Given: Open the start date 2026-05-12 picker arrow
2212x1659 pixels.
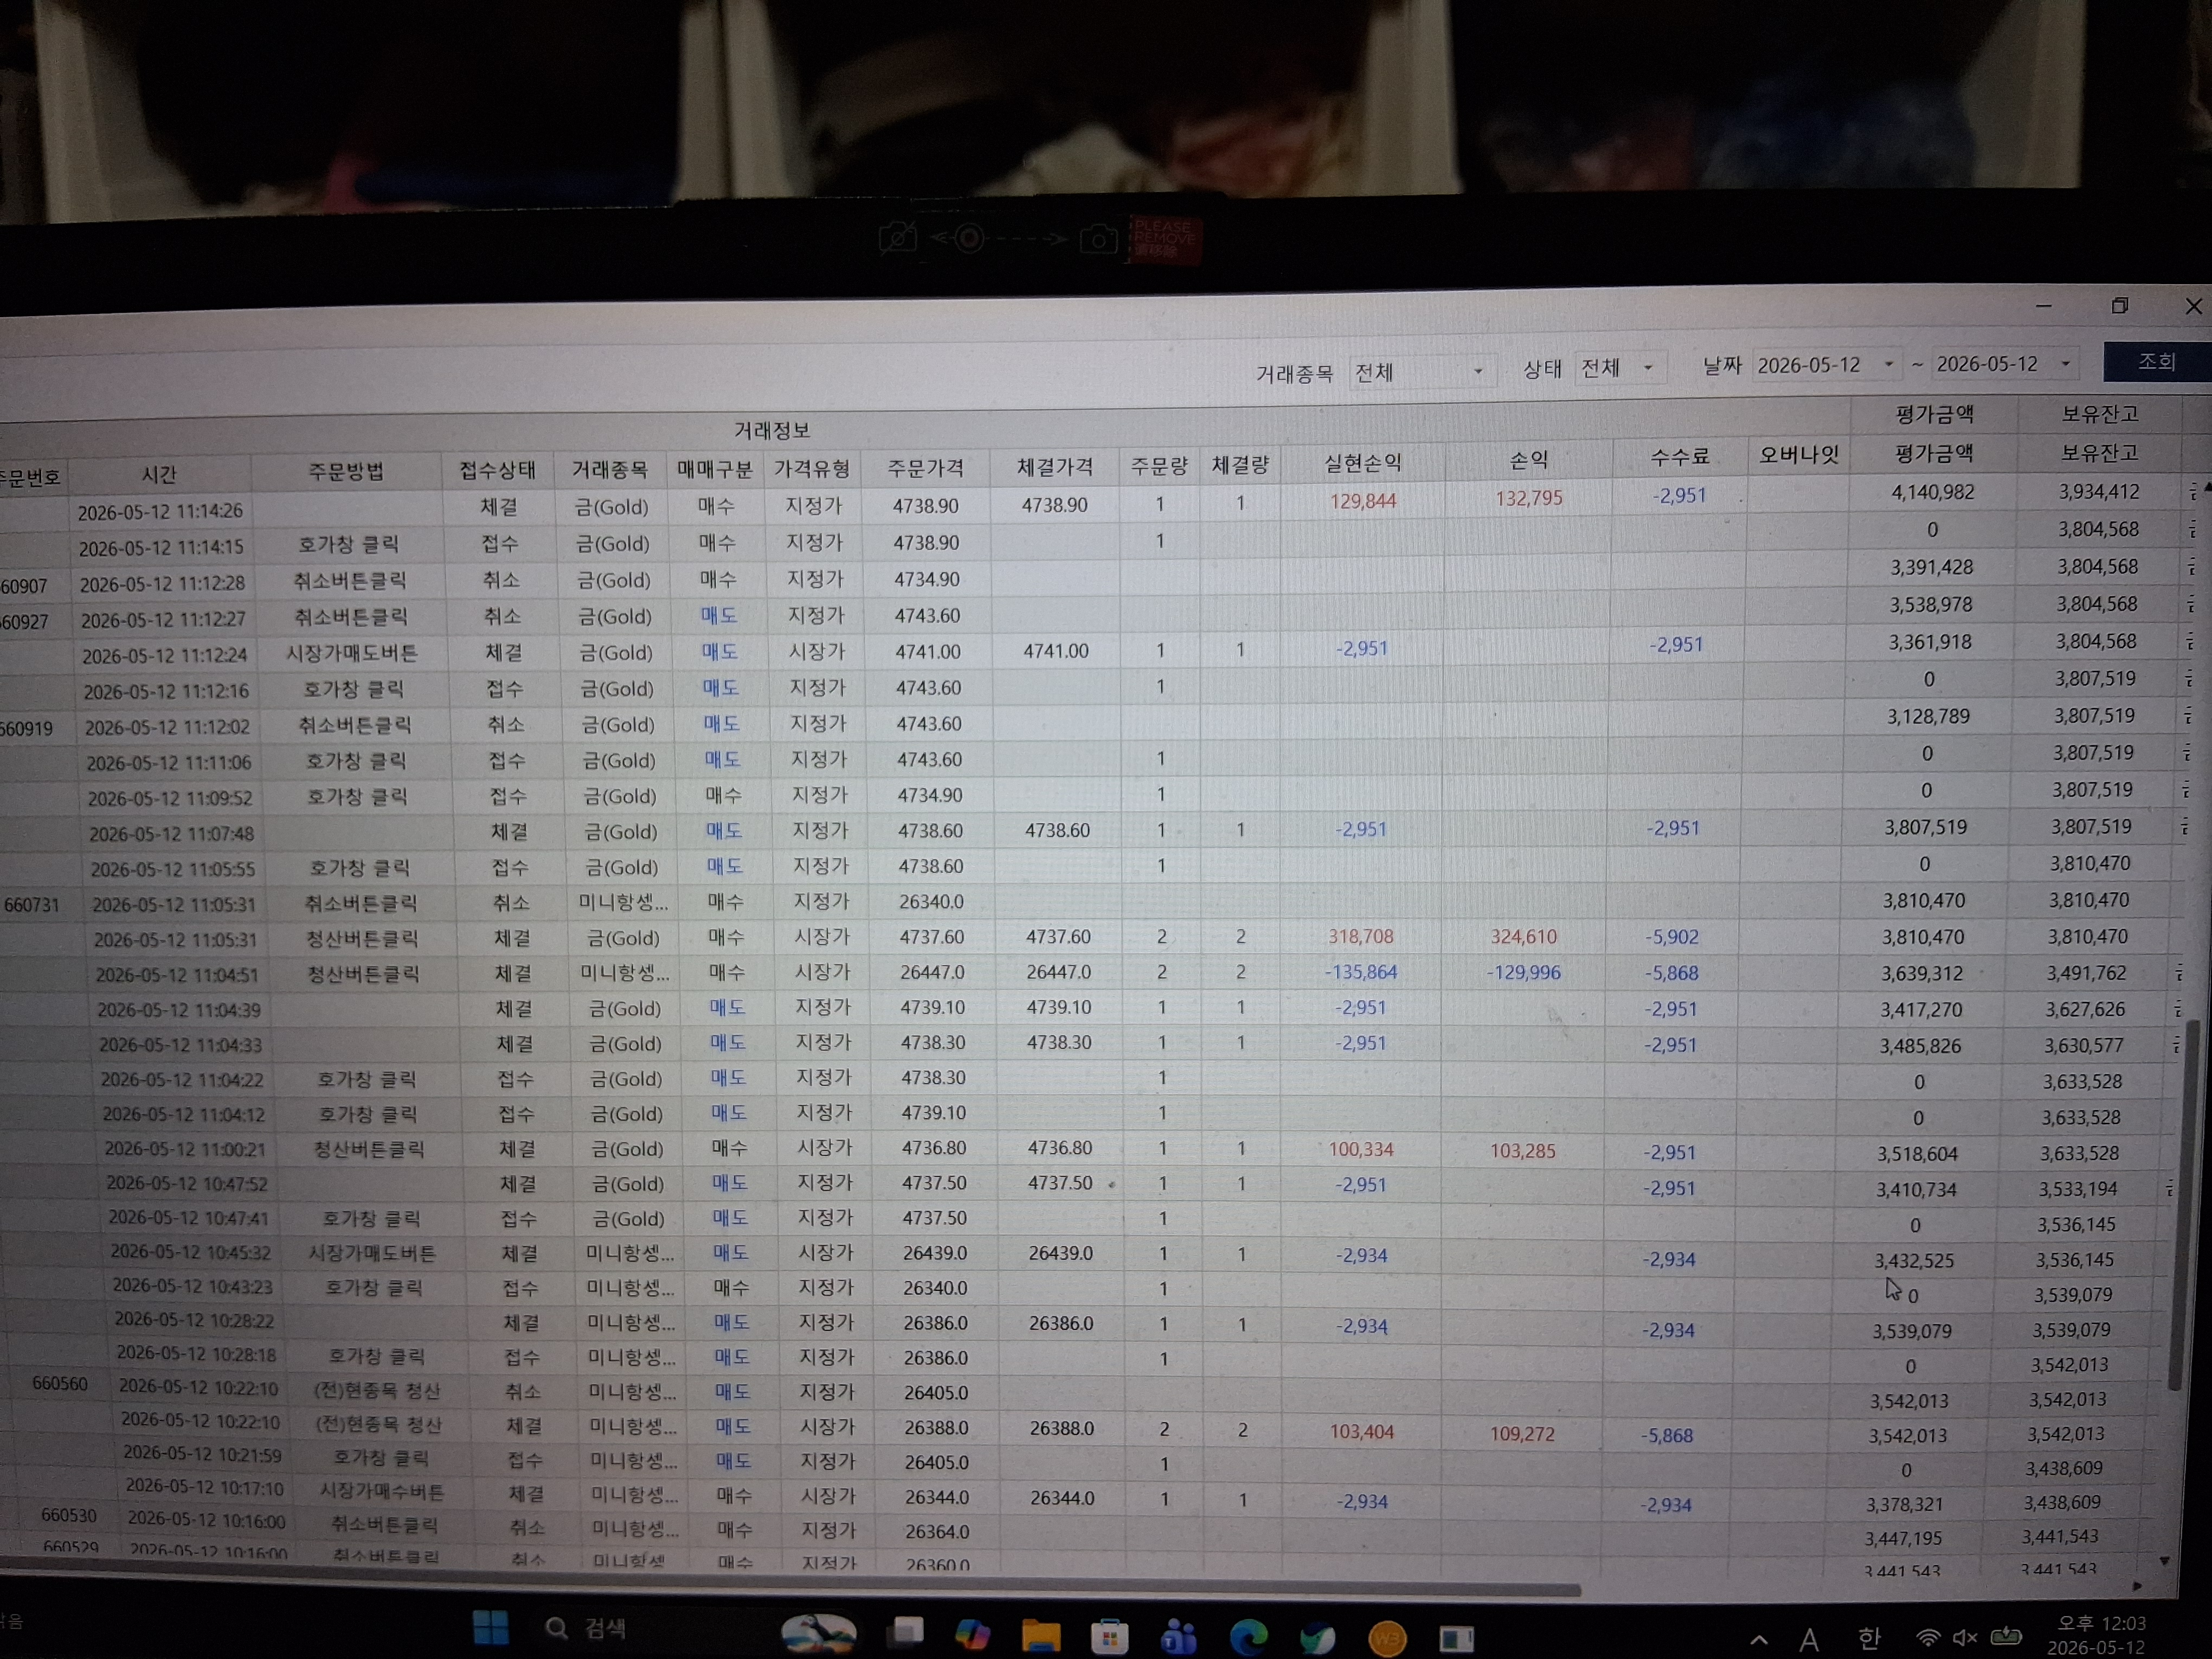Looking at the screenshot, I should (x=1888, y=364).
